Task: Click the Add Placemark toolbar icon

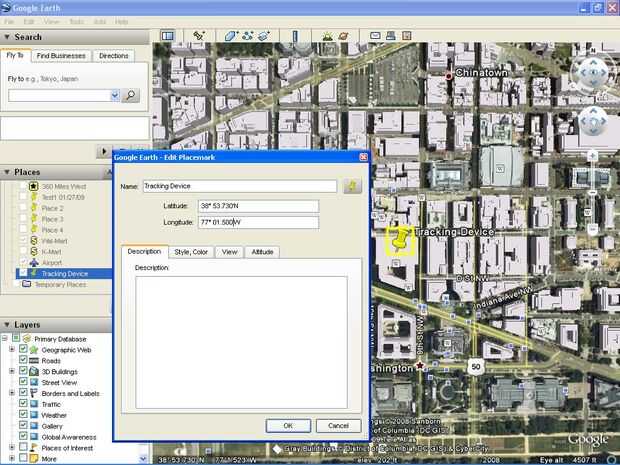Action: [198, 36]
